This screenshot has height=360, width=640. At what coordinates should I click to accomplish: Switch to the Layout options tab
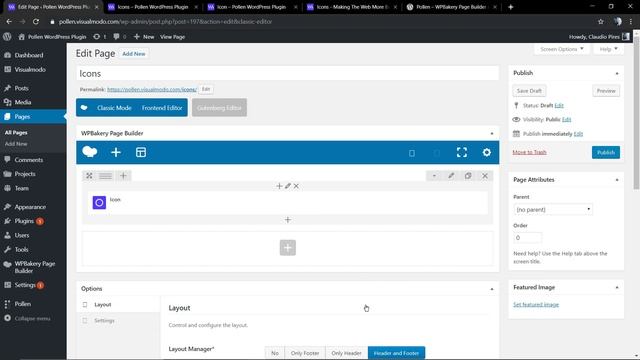118,304
